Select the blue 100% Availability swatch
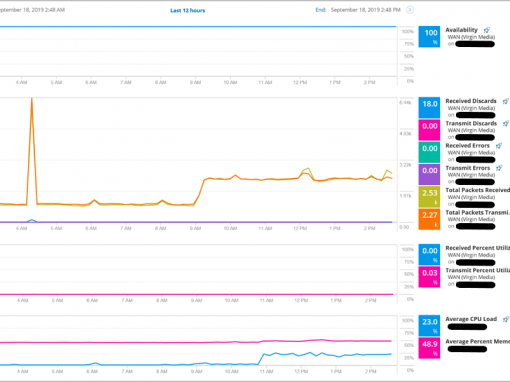This screenshot has width=510, height=382. point(429,37)
